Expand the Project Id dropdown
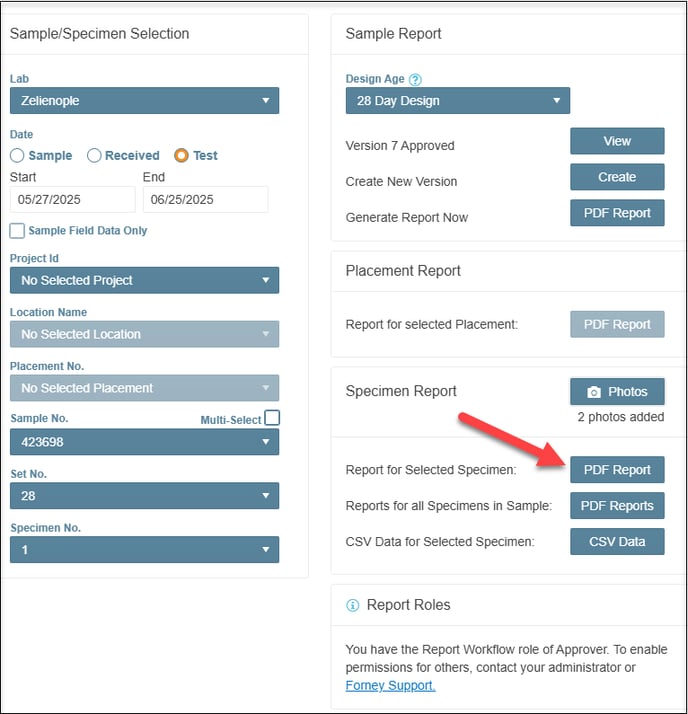 coord(144,280)
